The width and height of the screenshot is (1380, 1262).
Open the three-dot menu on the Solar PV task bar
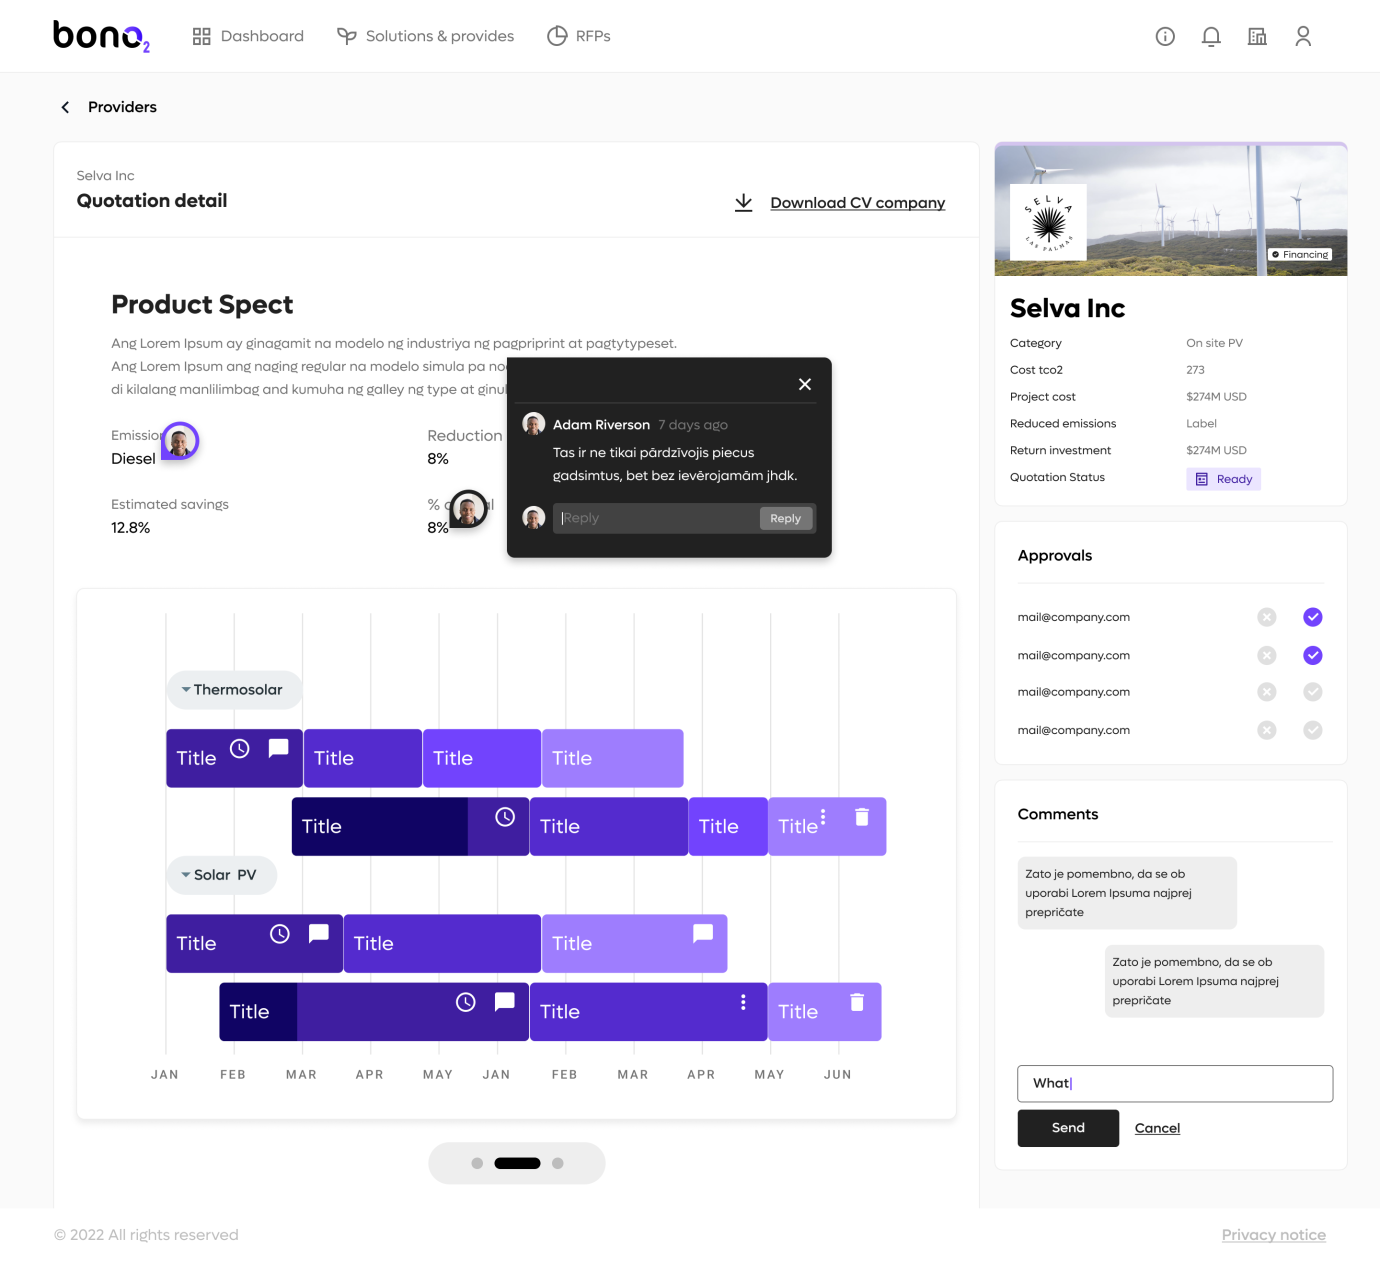[x=742, y=1000]
